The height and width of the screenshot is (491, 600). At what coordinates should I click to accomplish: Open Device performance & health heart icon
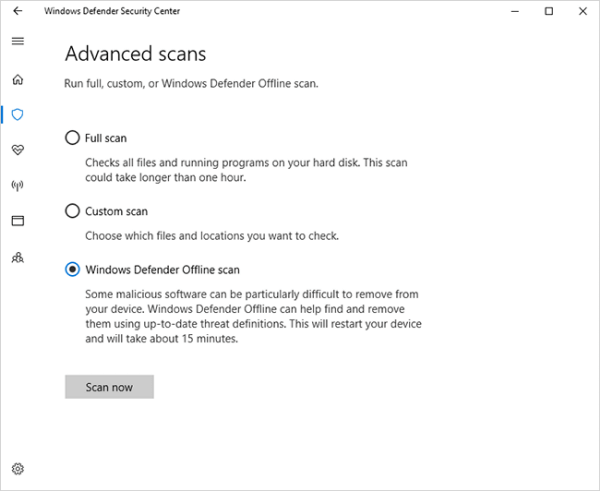[18, 150]
